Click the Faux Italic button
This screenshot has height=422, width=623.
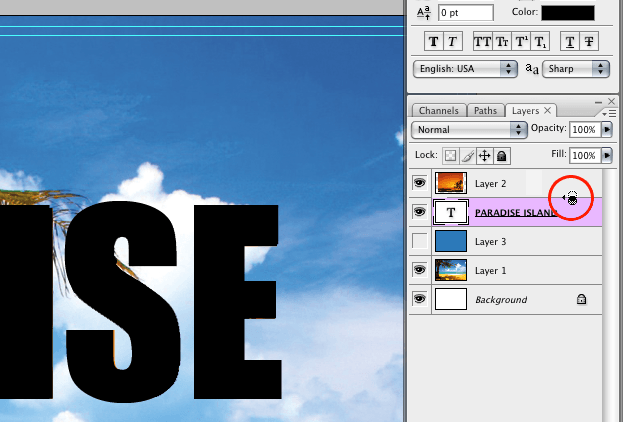[451, 41]
